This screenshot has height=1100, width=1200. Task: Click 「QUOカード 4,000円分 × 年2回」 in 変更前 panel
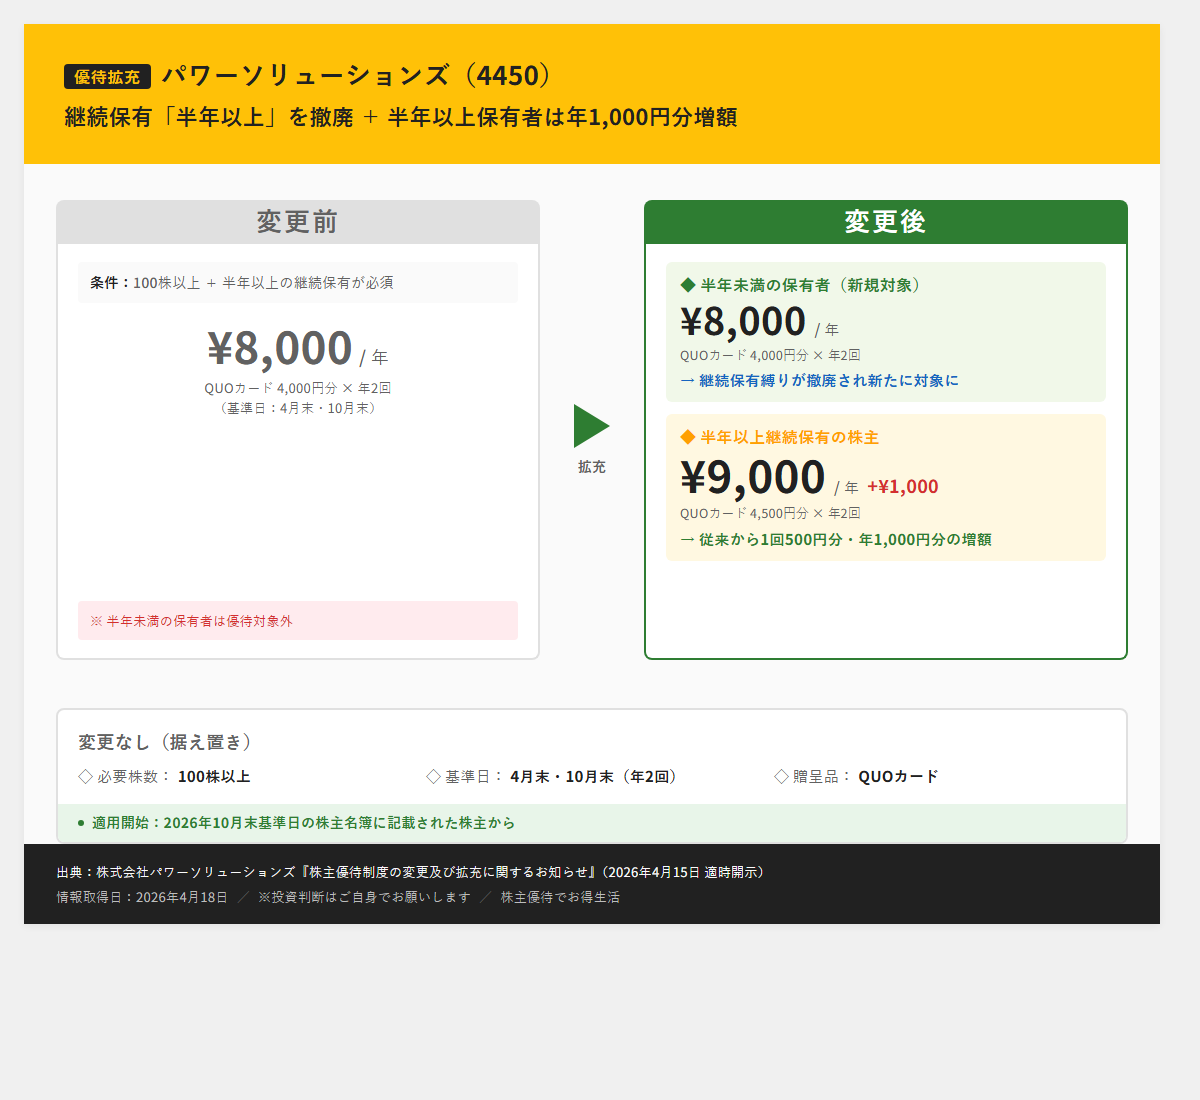(x=298, y=388)
